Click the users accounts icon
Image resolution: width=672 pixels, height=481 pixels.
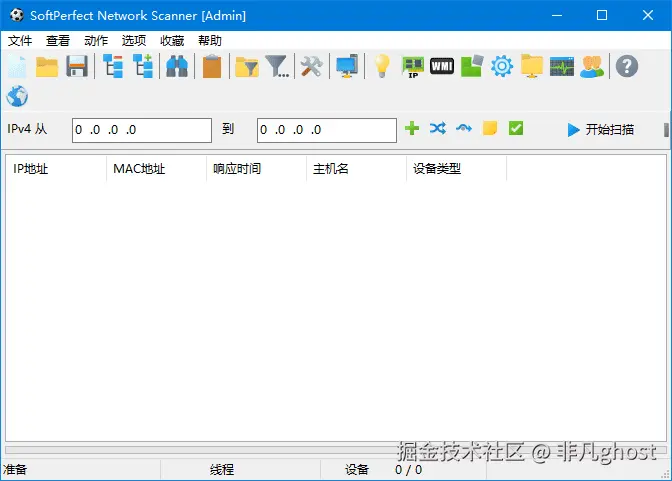592,66
